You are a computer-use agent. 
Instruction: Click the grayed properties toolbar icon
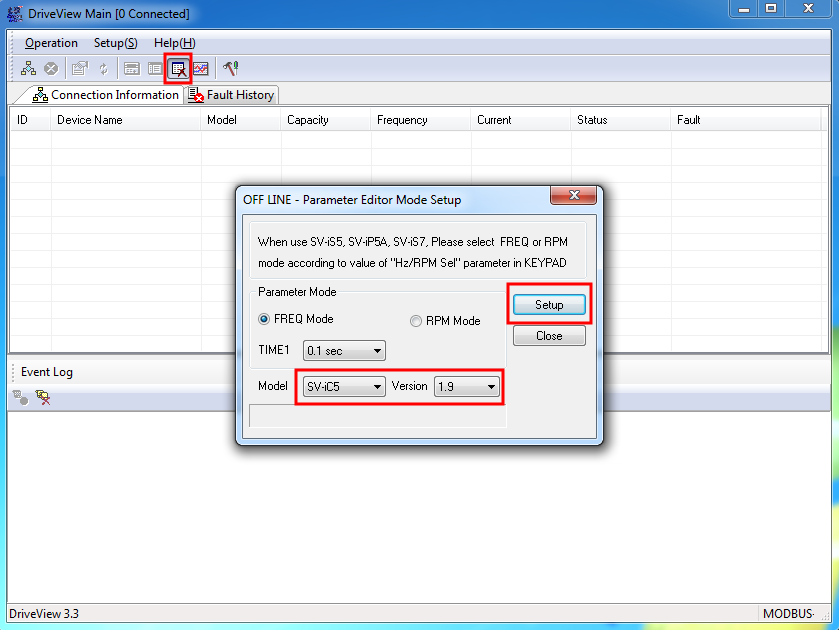(80, 68)
